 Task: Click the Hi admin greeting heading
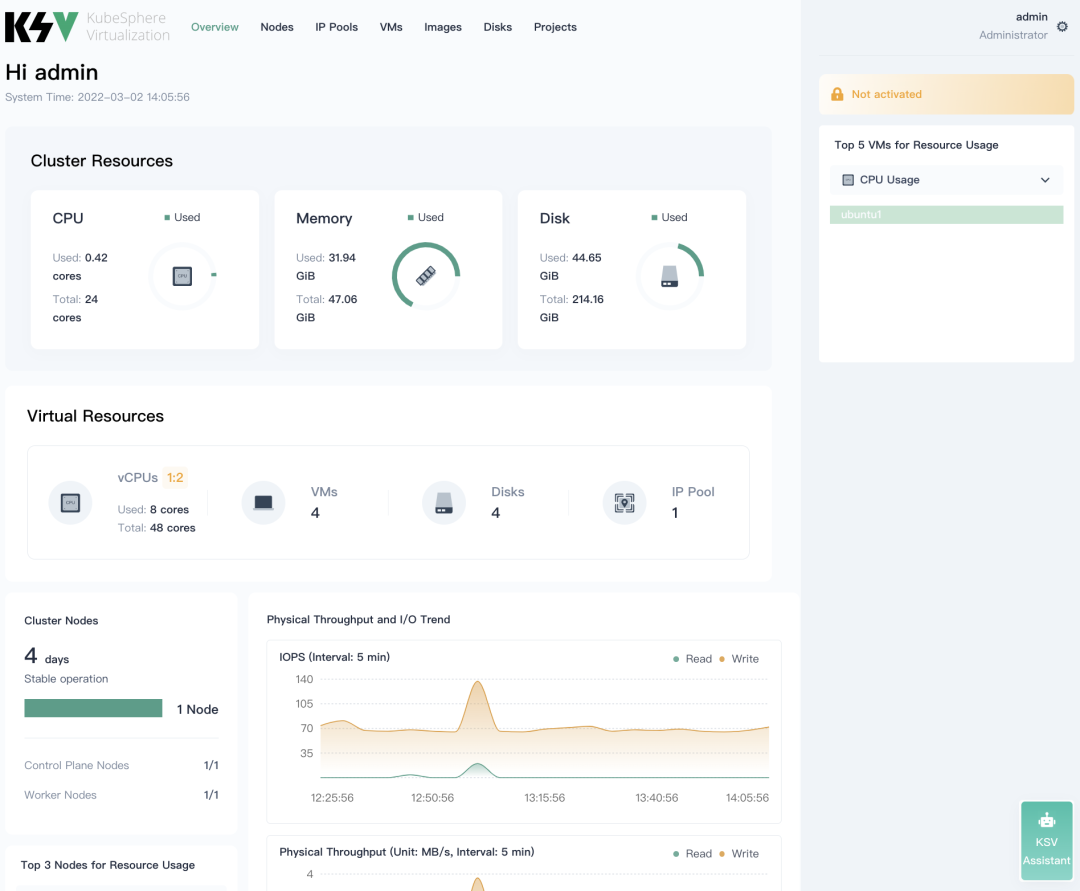point(52,72)
